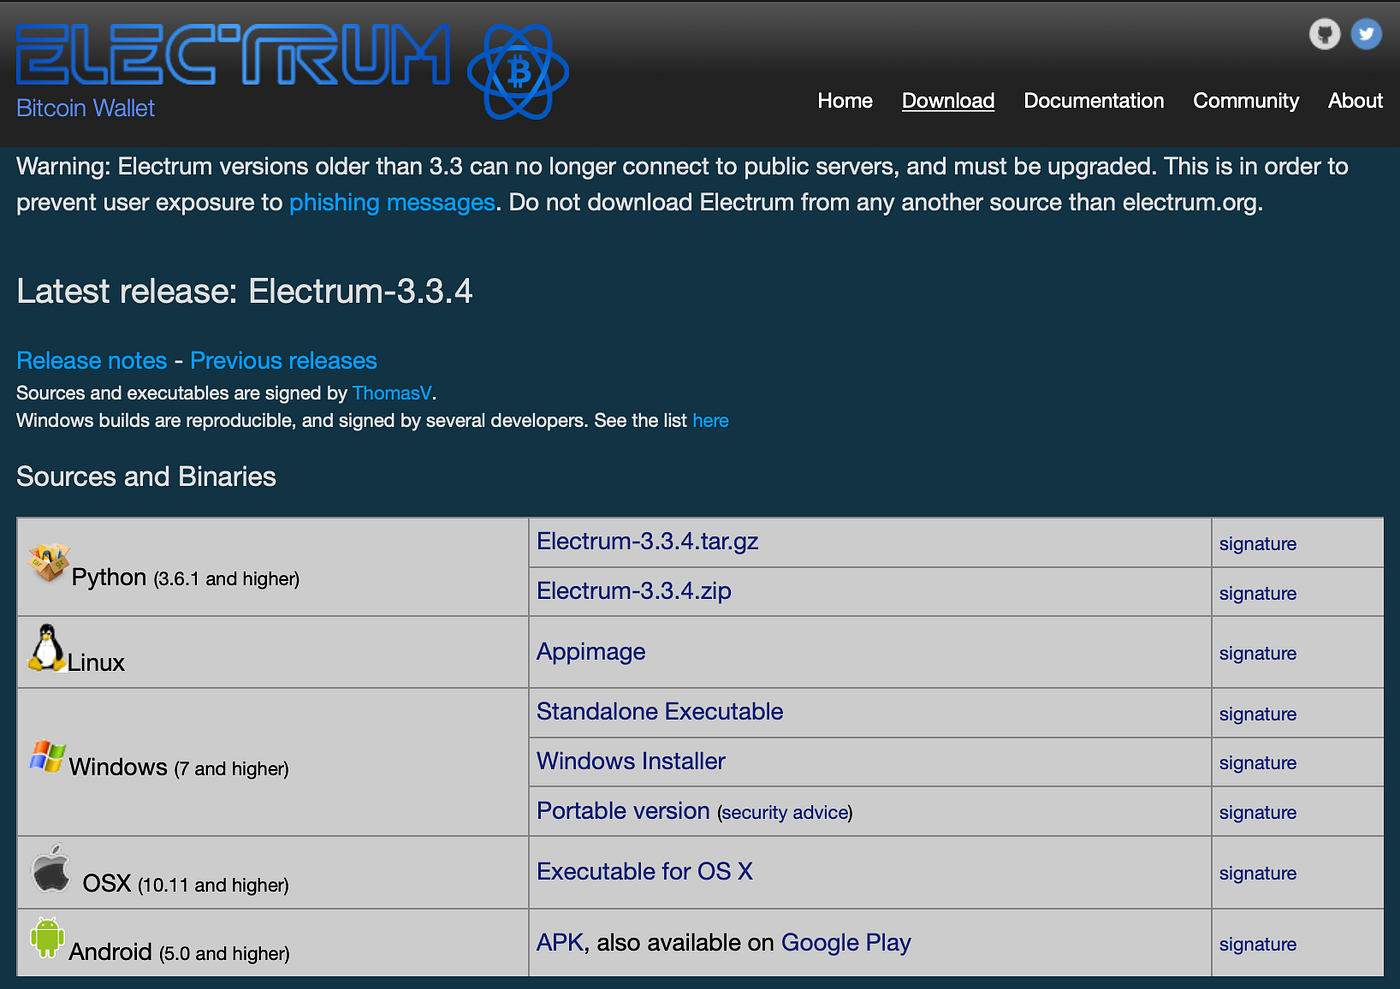Screen dimensions: 1400x989
Task: Open signature for Windows Installer
Action: [1258, 763]
